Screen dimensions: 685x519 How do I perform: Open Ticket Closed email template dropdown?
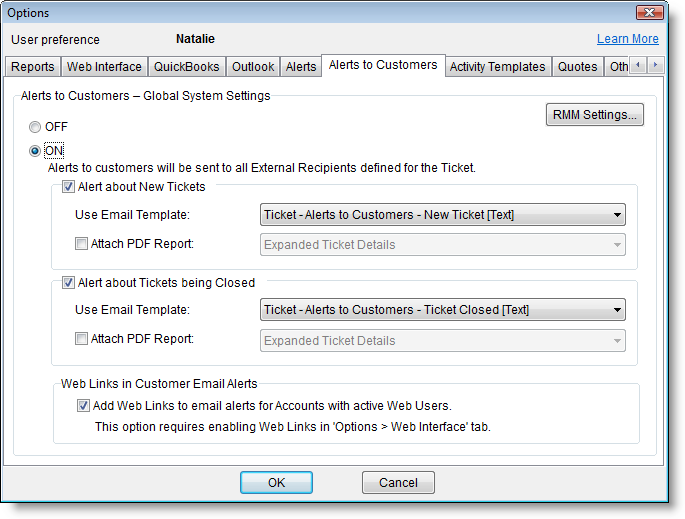[x=442, y=310]
